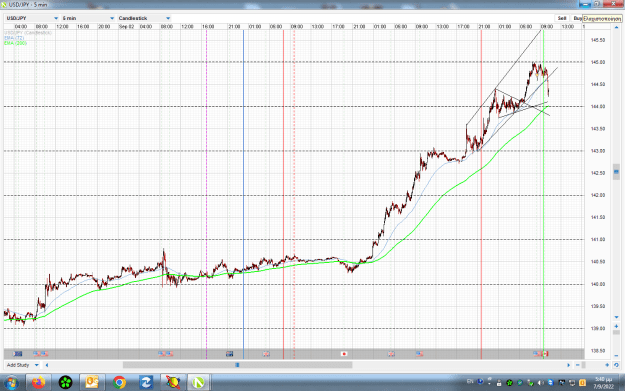Open Outlook from the taskbar
The image size is (625, 391).
(92, 383)
